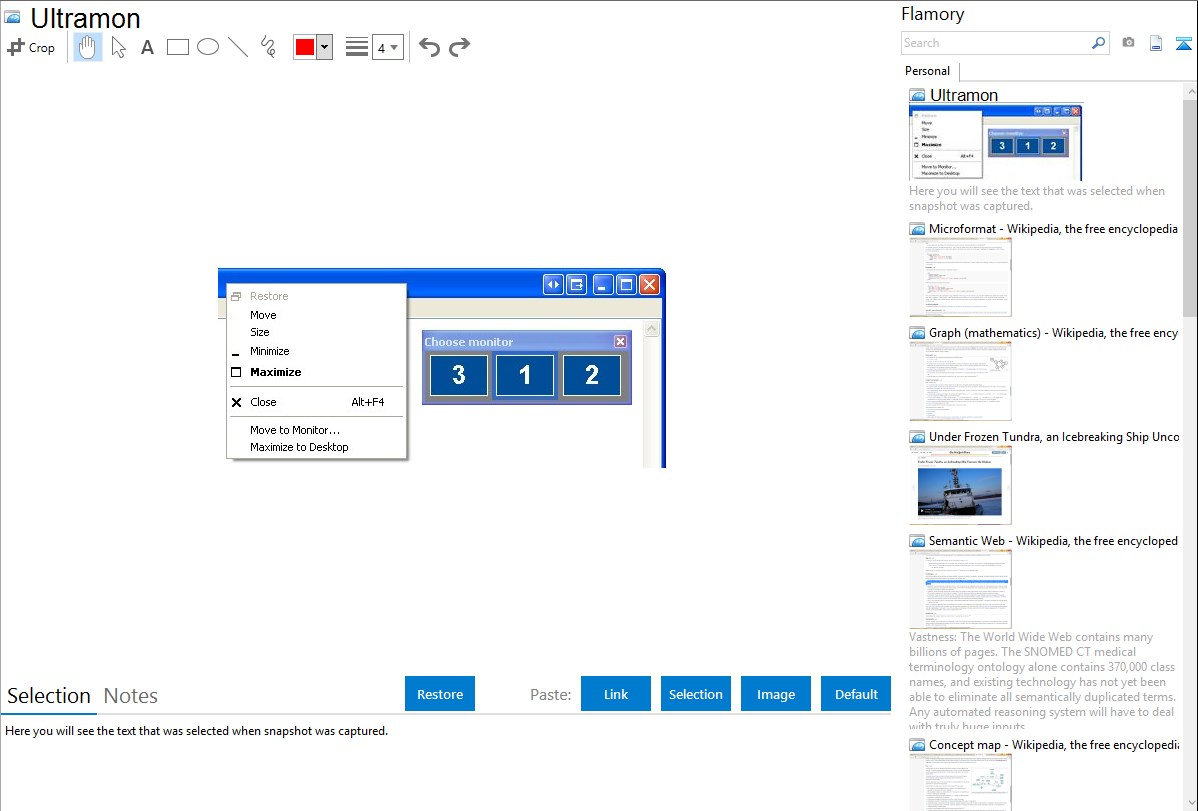The image size is (1198, 811).
Task: Click the icon beside the Microformat entry
Action: [x=918, y=229]
